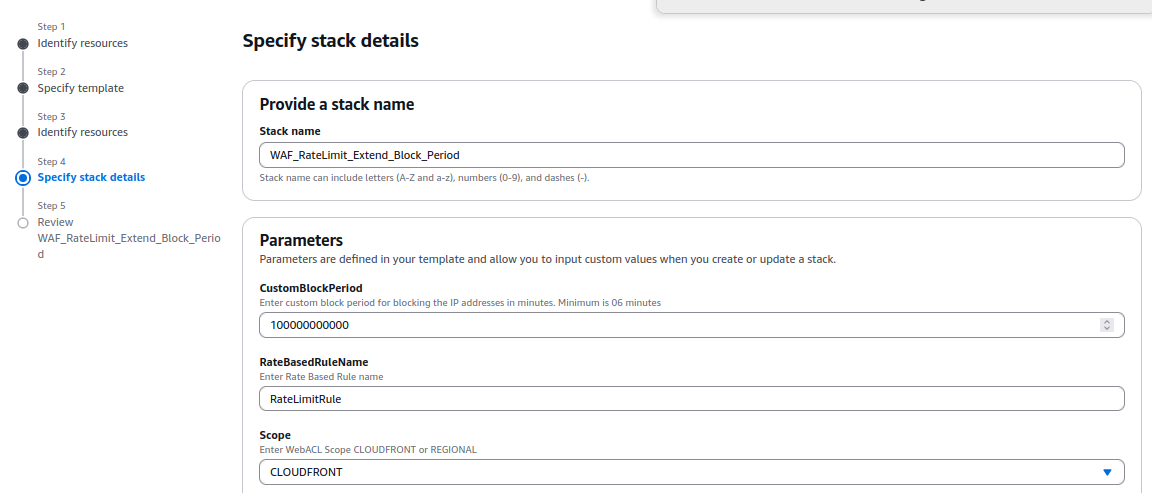Click the Scope dropdown arrow icon
The image size is (1152, 493).
click(x=1107, y=472)
